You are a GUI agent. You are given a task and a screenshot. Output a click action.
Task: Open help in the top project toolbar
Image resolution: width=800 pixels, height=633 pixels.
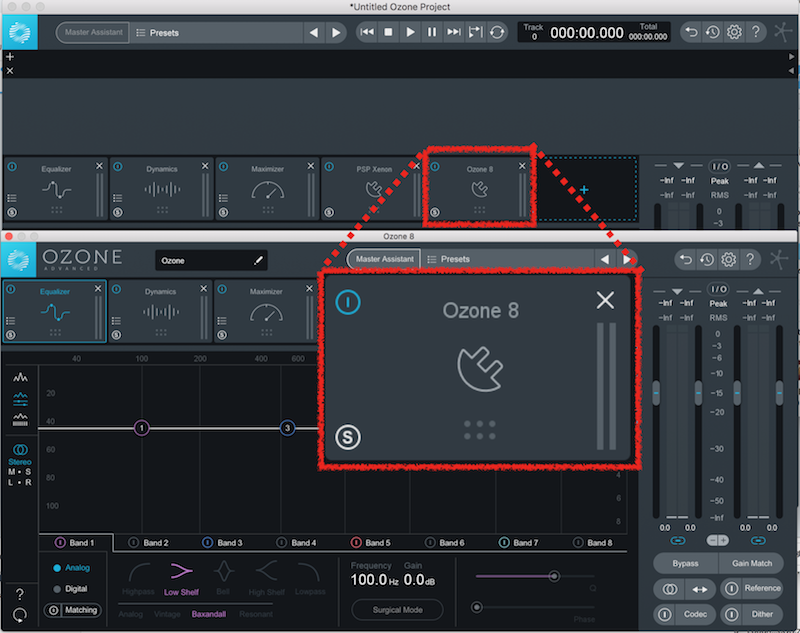(756, 32)
